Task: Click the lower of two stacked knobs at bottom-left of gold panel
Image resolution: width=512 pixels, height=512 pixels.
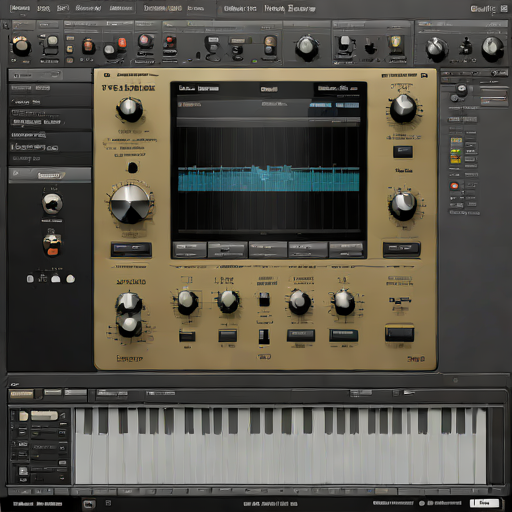Action: pos(129,325)
